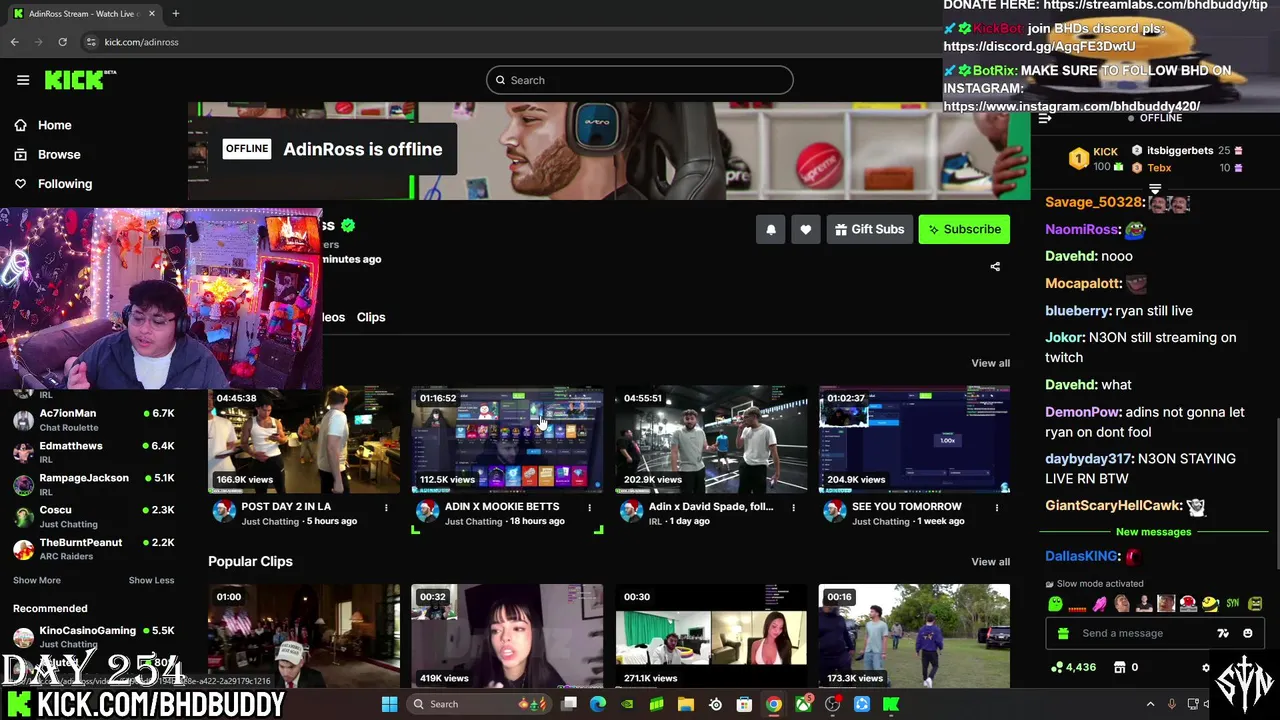Play the 271.1K views popular clip
The width and height of the screenshot is (1280, 720).
(x=711, y=636)
